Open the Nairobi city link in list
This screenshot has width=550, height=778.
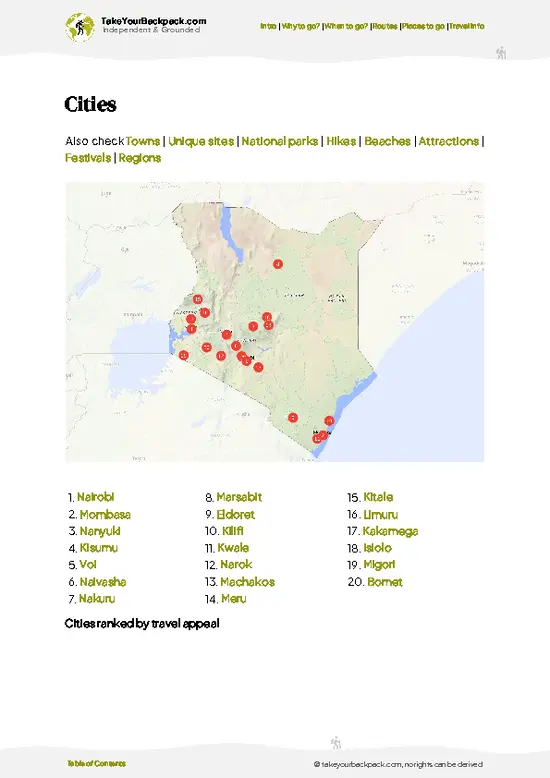96,497
